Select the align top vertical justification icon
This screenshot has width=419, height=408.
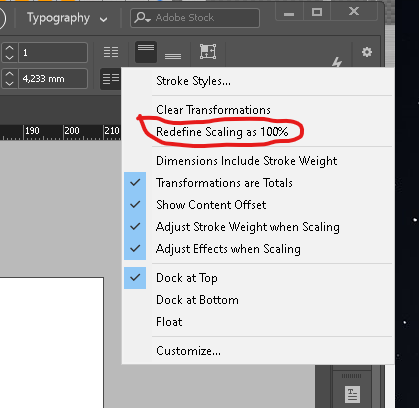coord(146,52)
